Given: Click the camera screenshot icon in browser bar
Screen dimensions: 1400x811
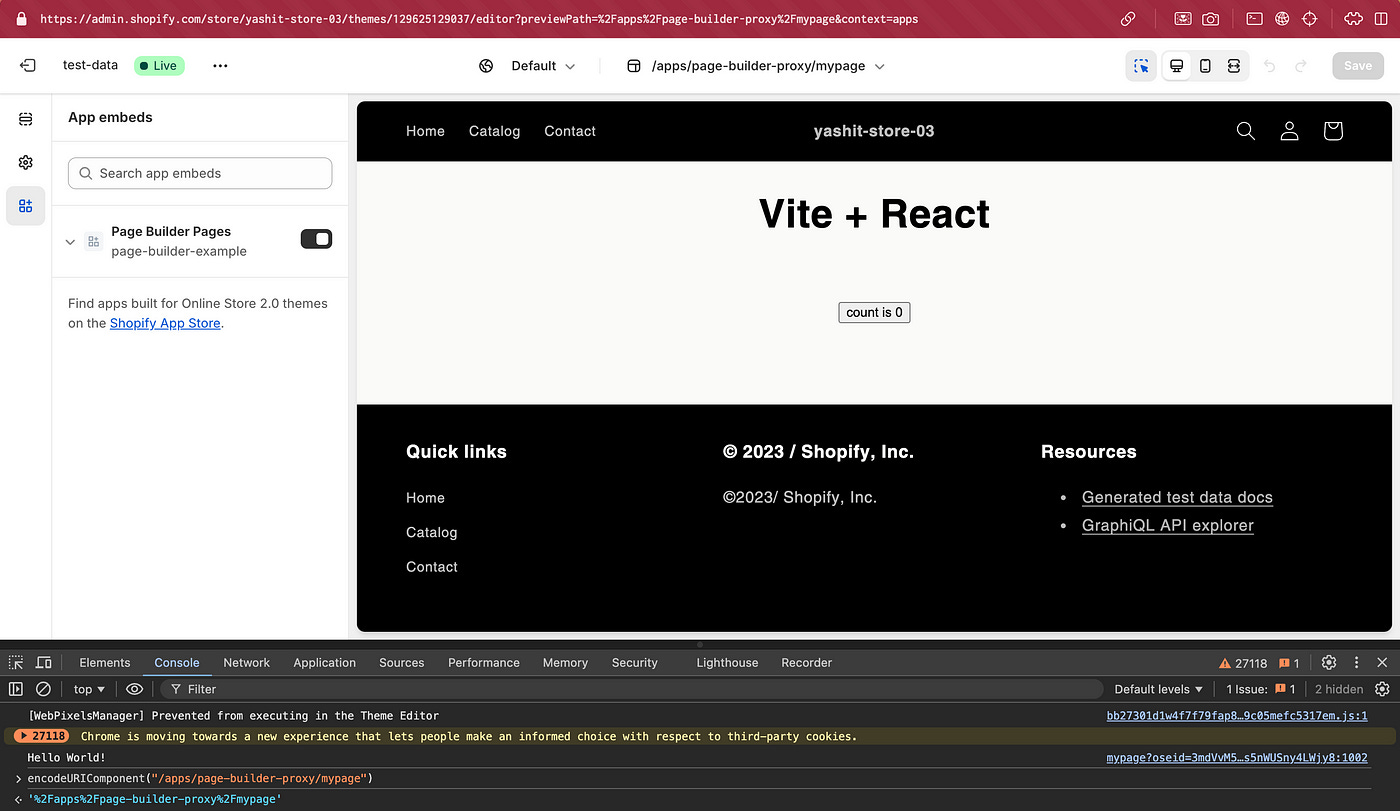Looking at the screenshot, I should click(1211, 19).
